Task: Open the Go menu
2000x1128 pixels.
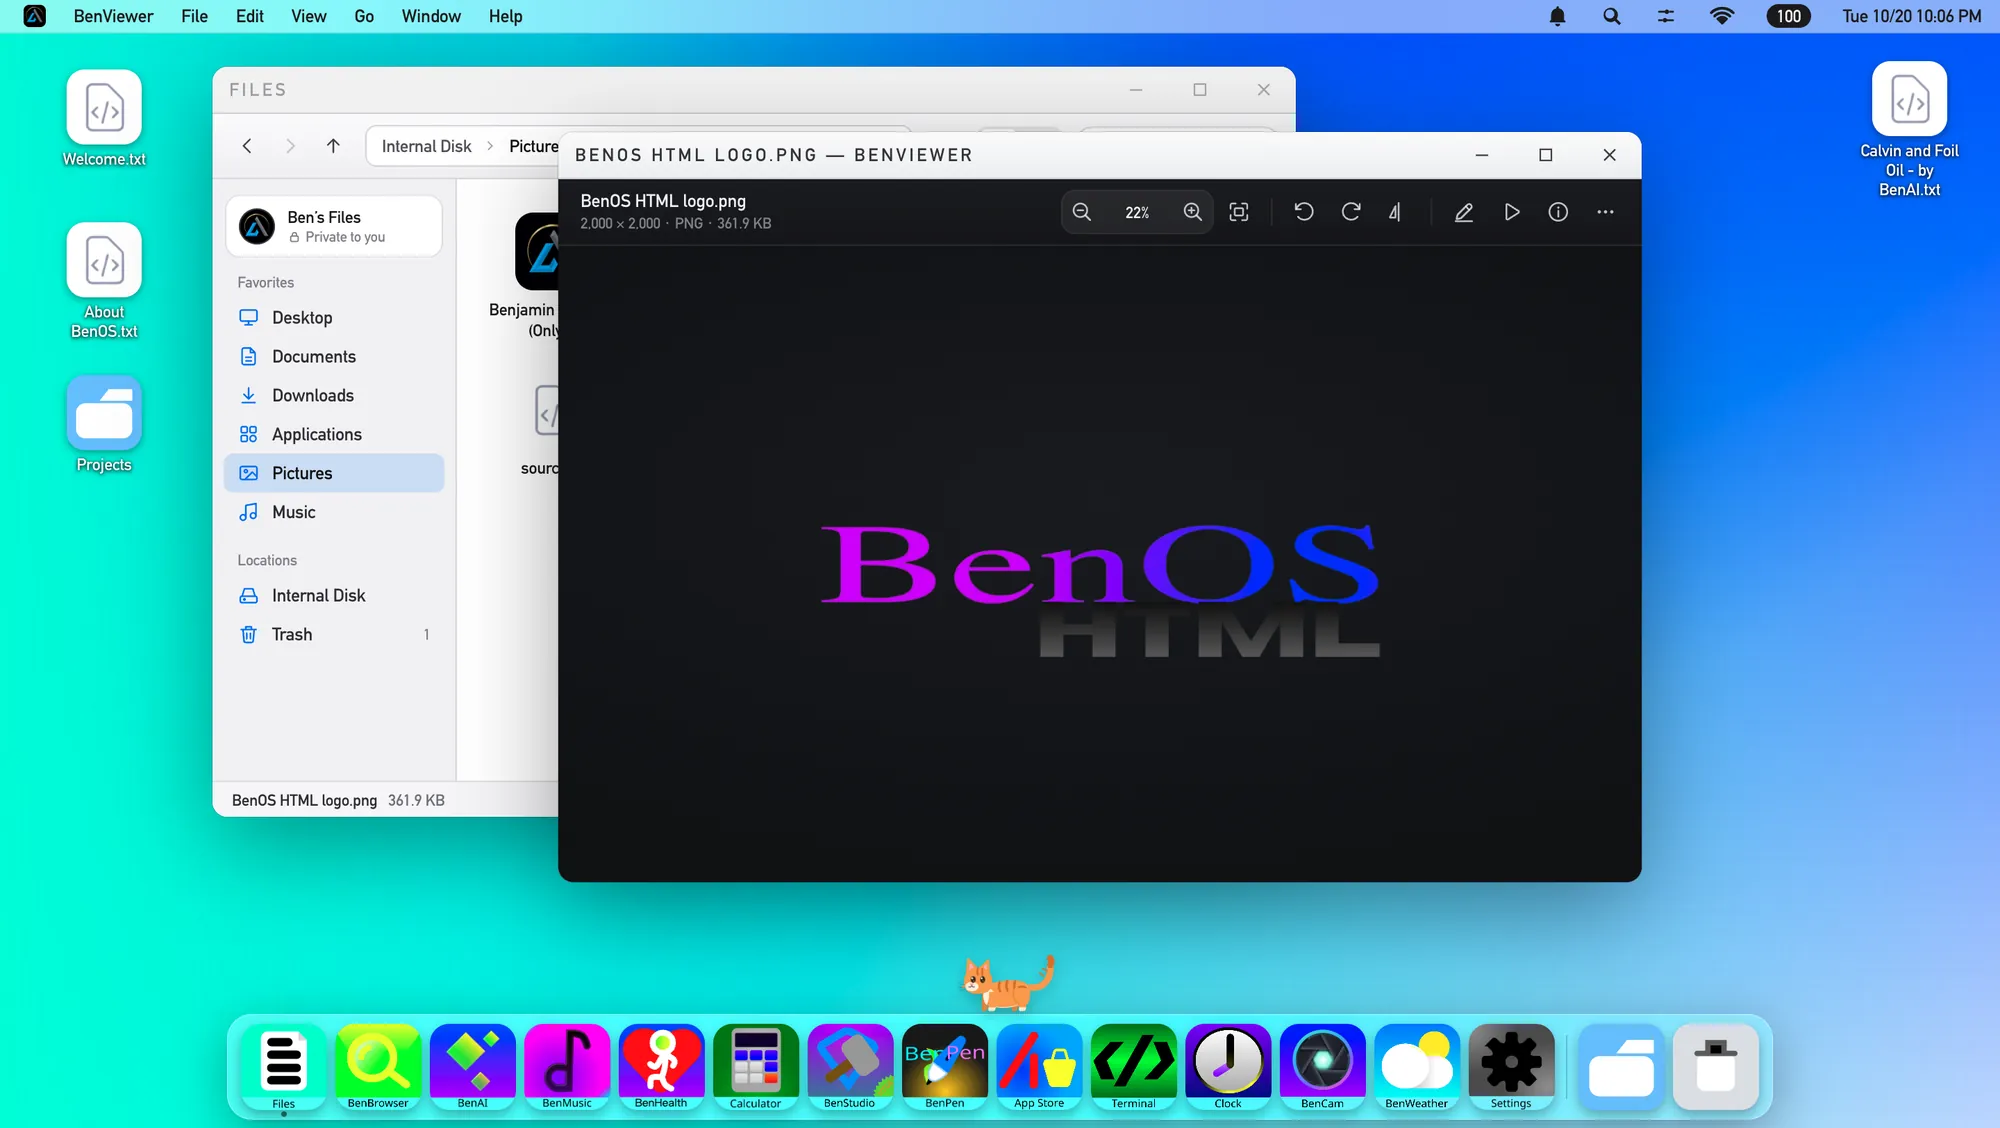Action: [x=364, y=16]
